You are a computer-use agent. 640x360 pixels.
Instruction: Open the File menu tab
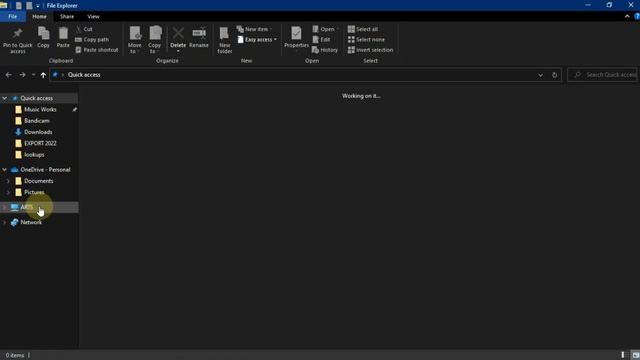click(13, 16)
